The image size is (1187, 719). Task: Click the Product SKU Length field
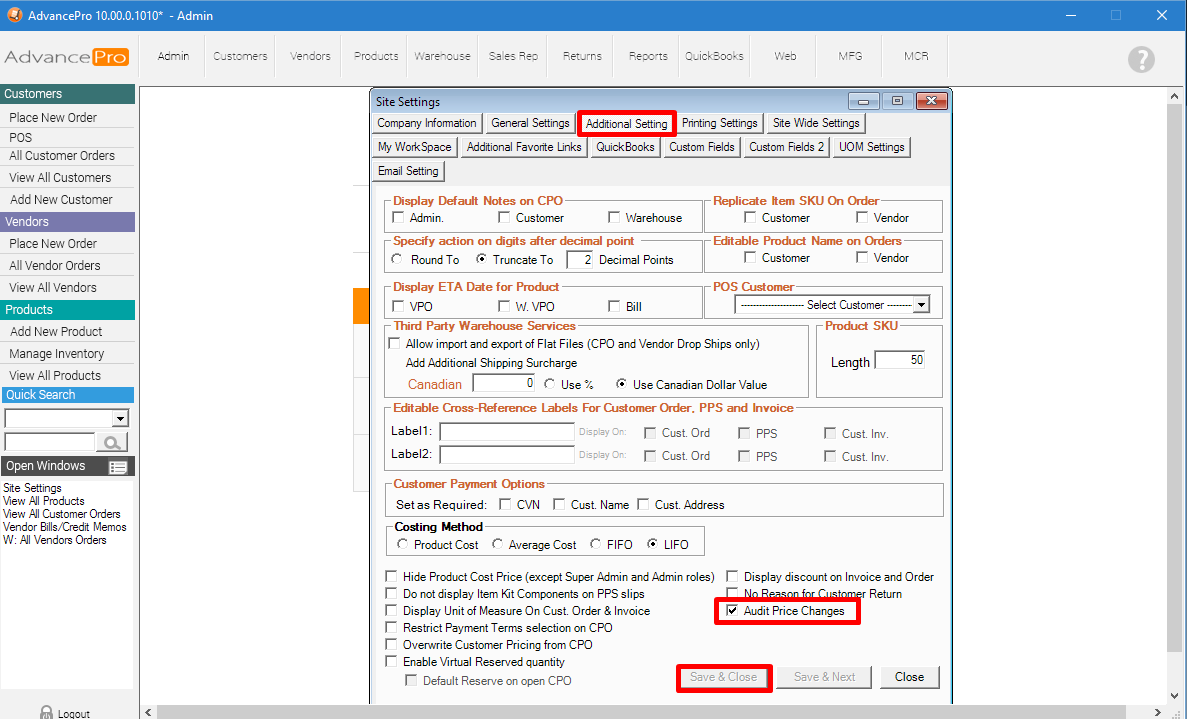pyautogui.click(x=899, y=361)
